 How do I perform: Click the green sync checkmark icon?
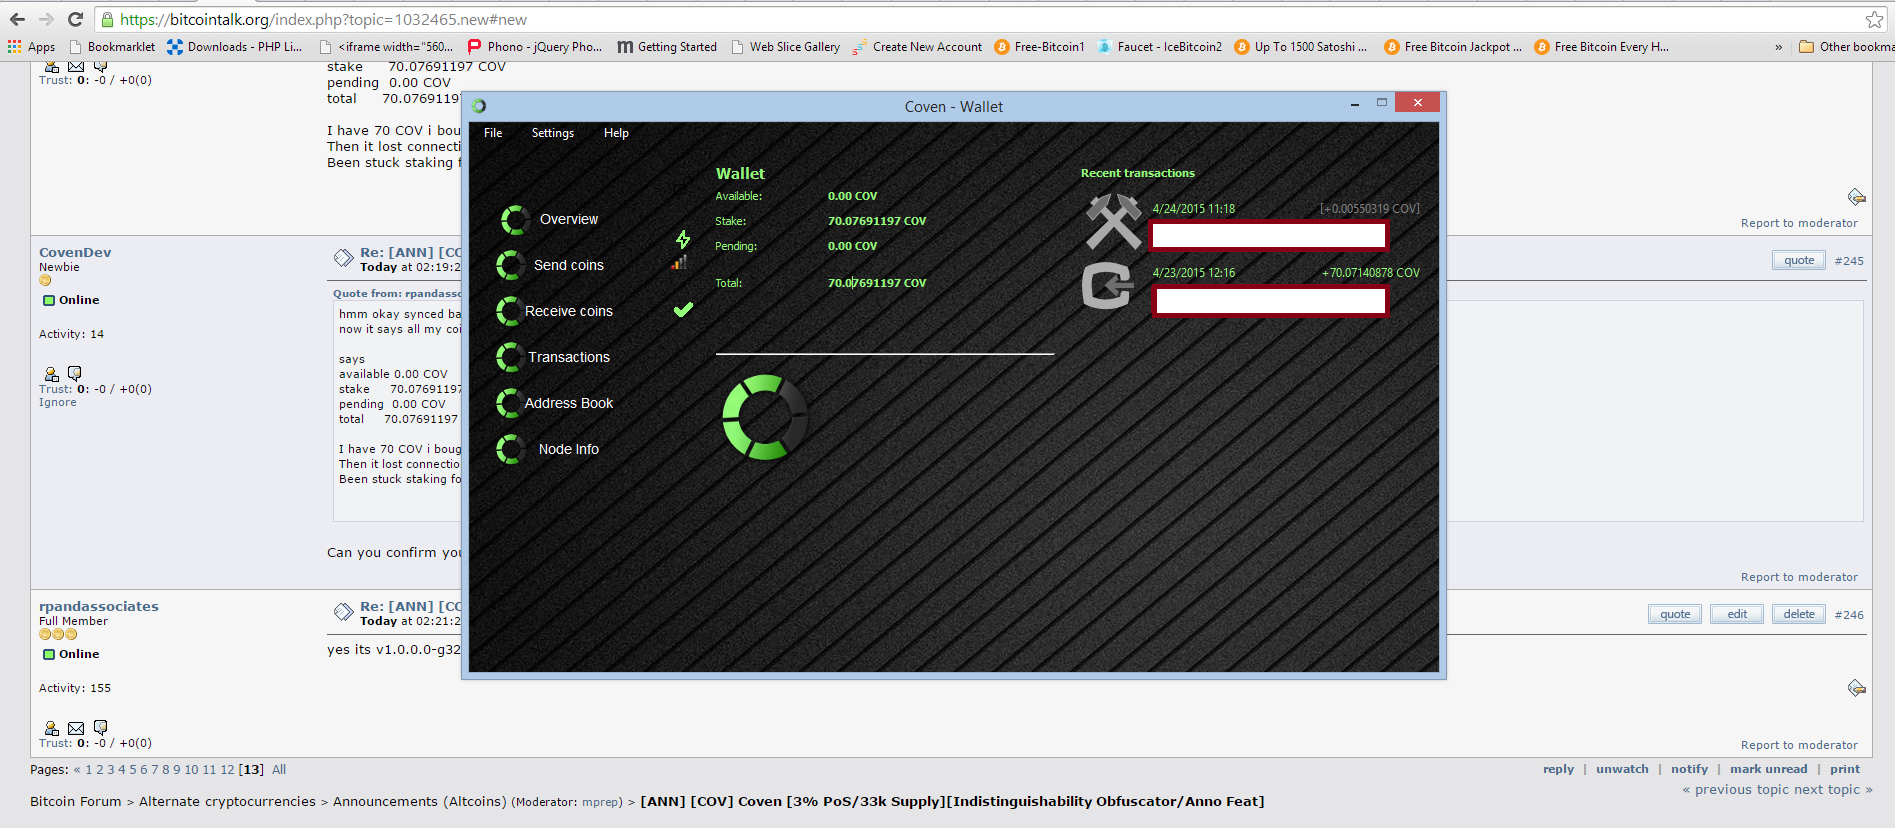[683, 310]
